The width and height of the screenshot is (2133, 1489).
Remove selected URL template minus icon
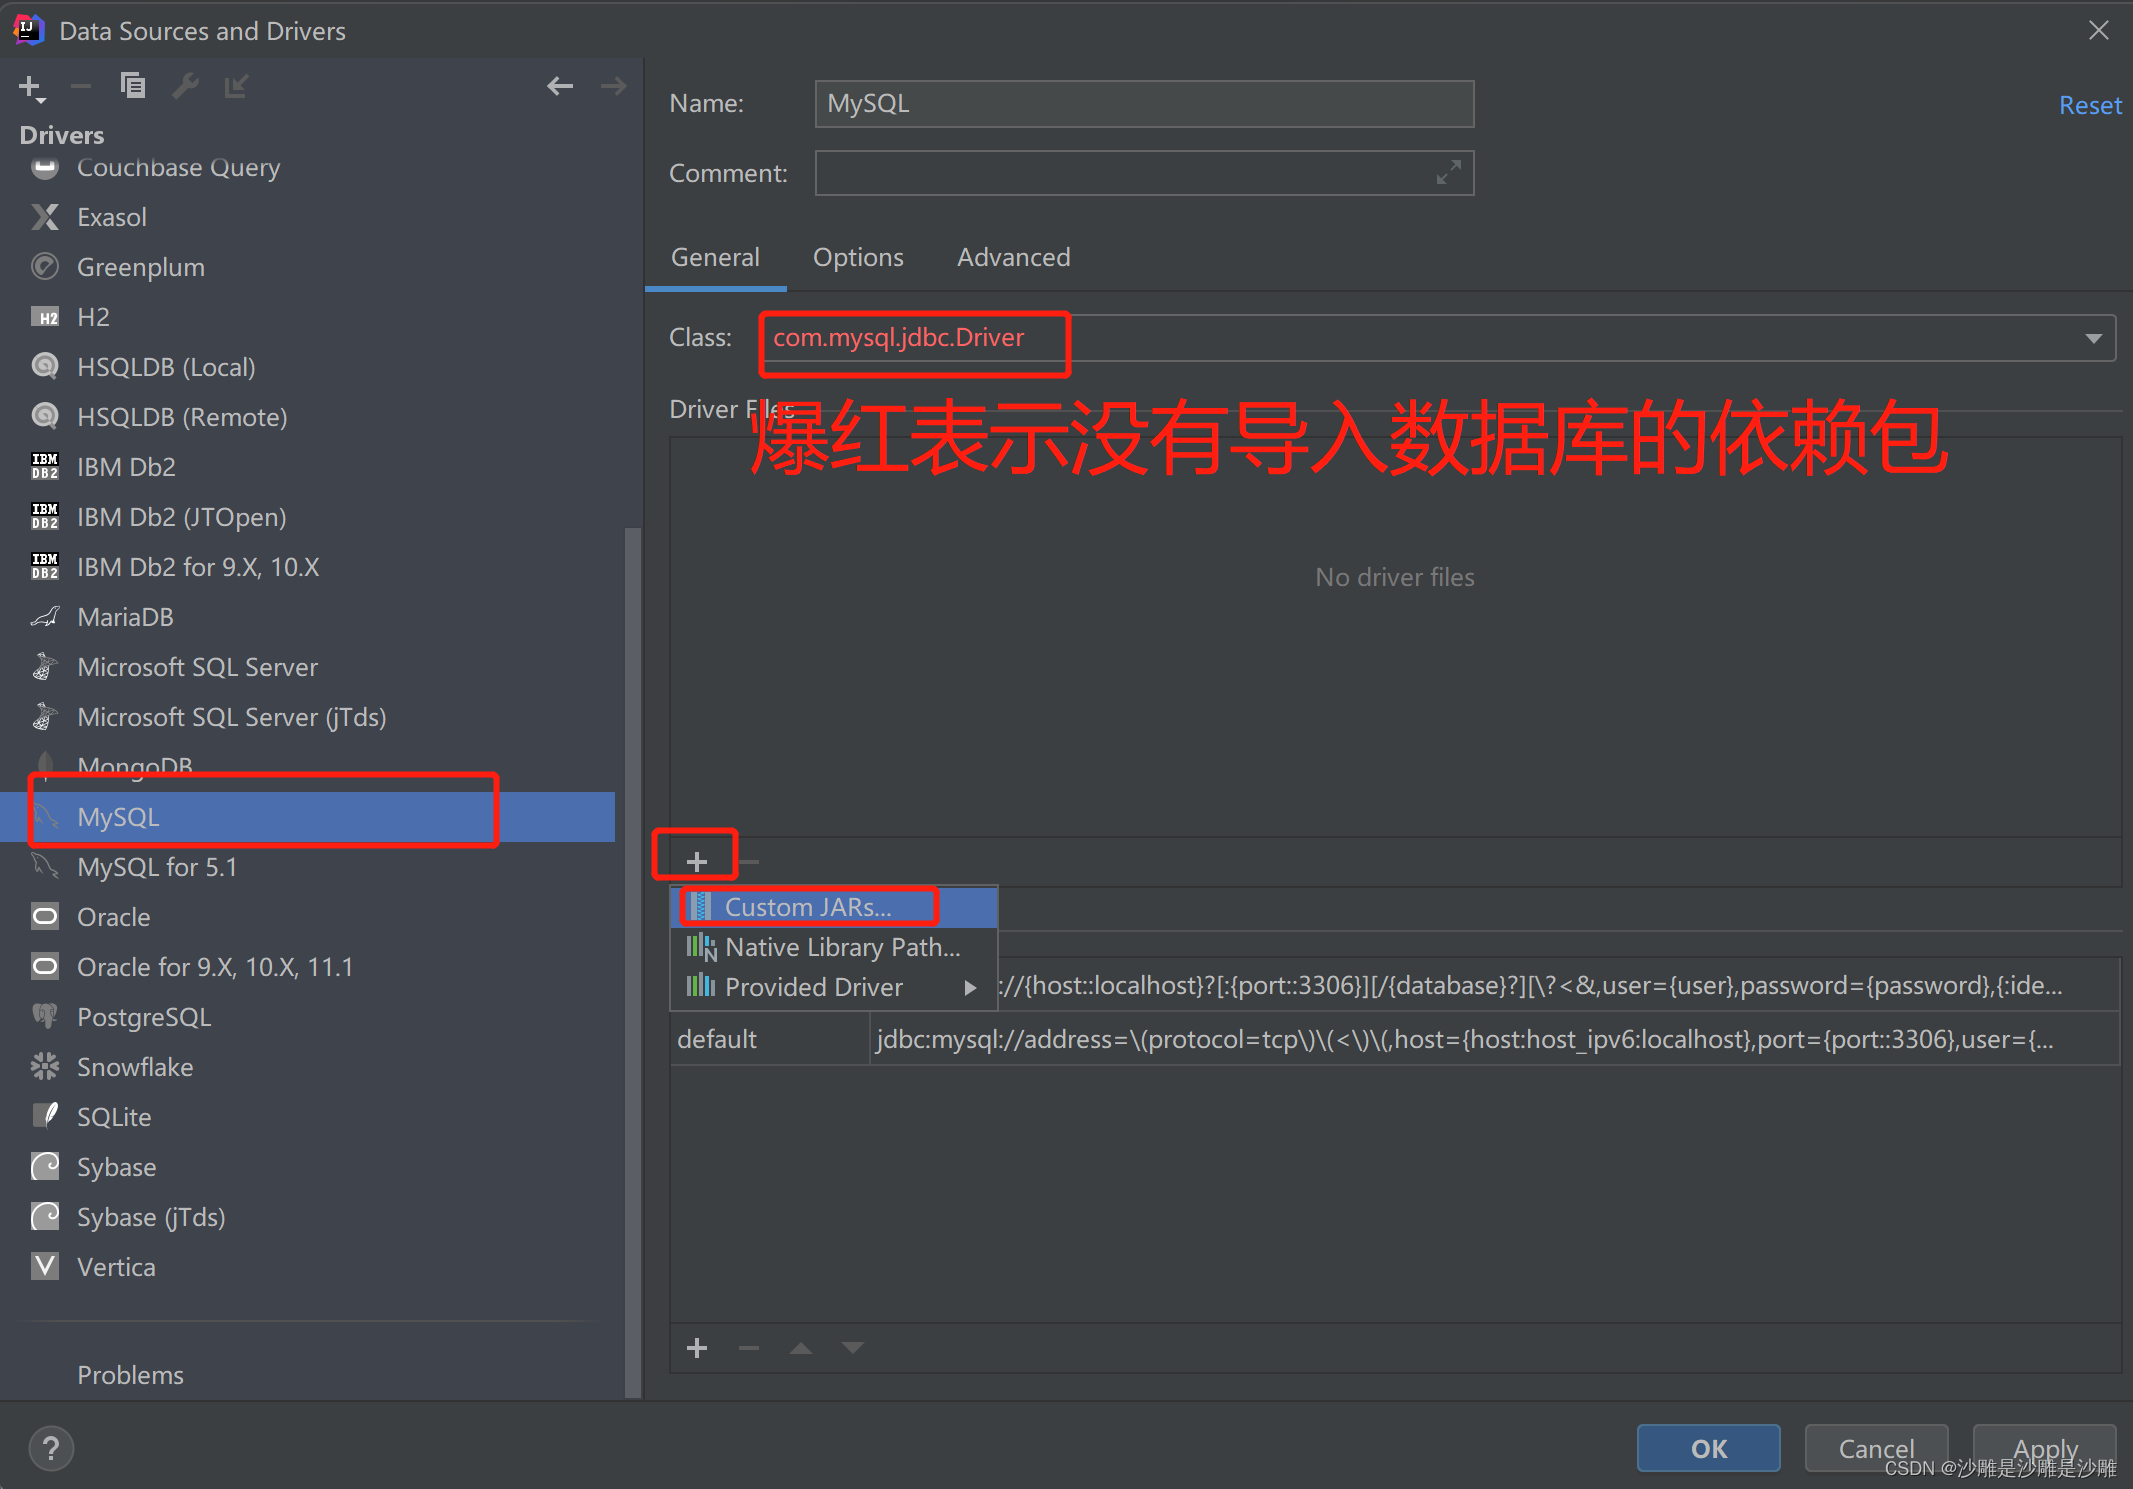[x=749, y=1348]
